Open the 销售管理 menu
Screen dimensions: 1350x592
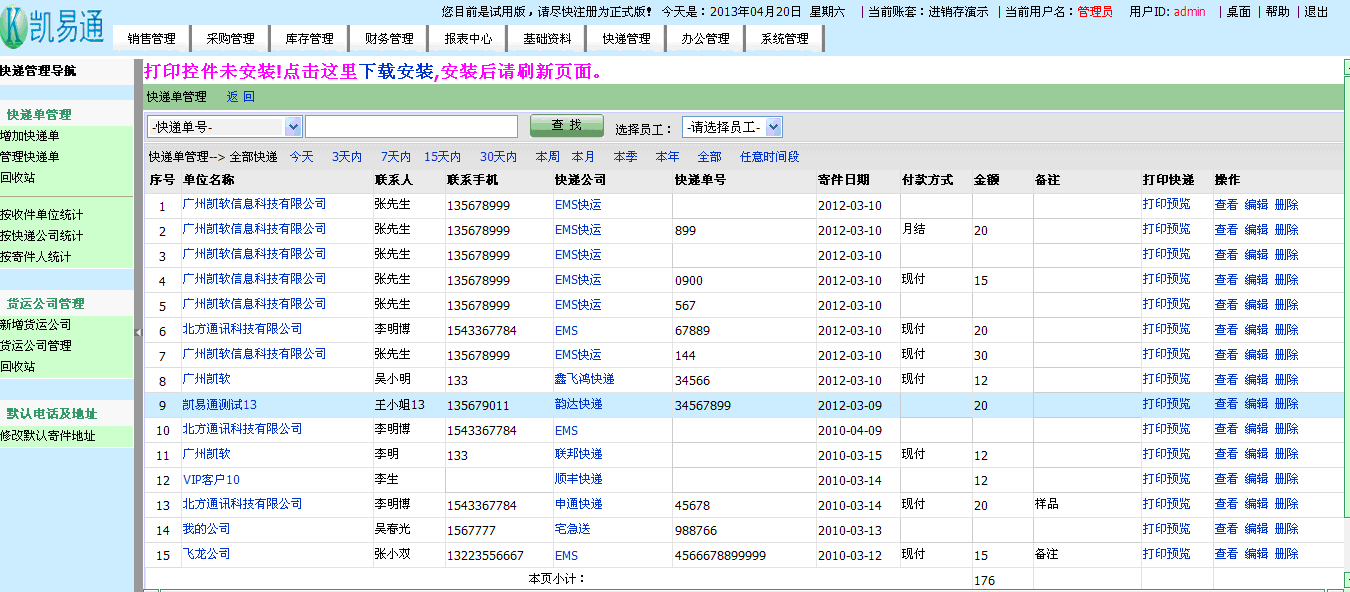(151, 39)
